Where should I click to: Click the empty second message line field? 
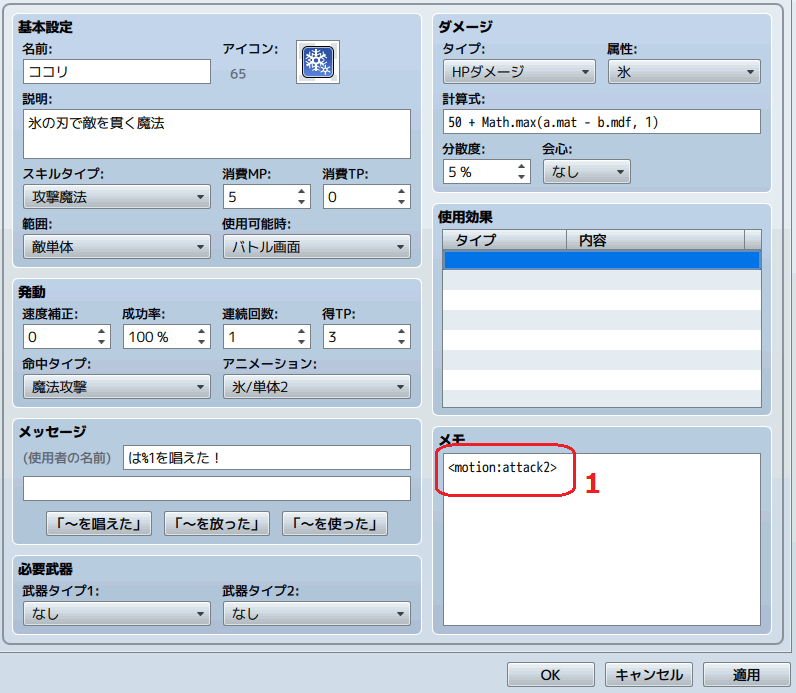[217, 488]
